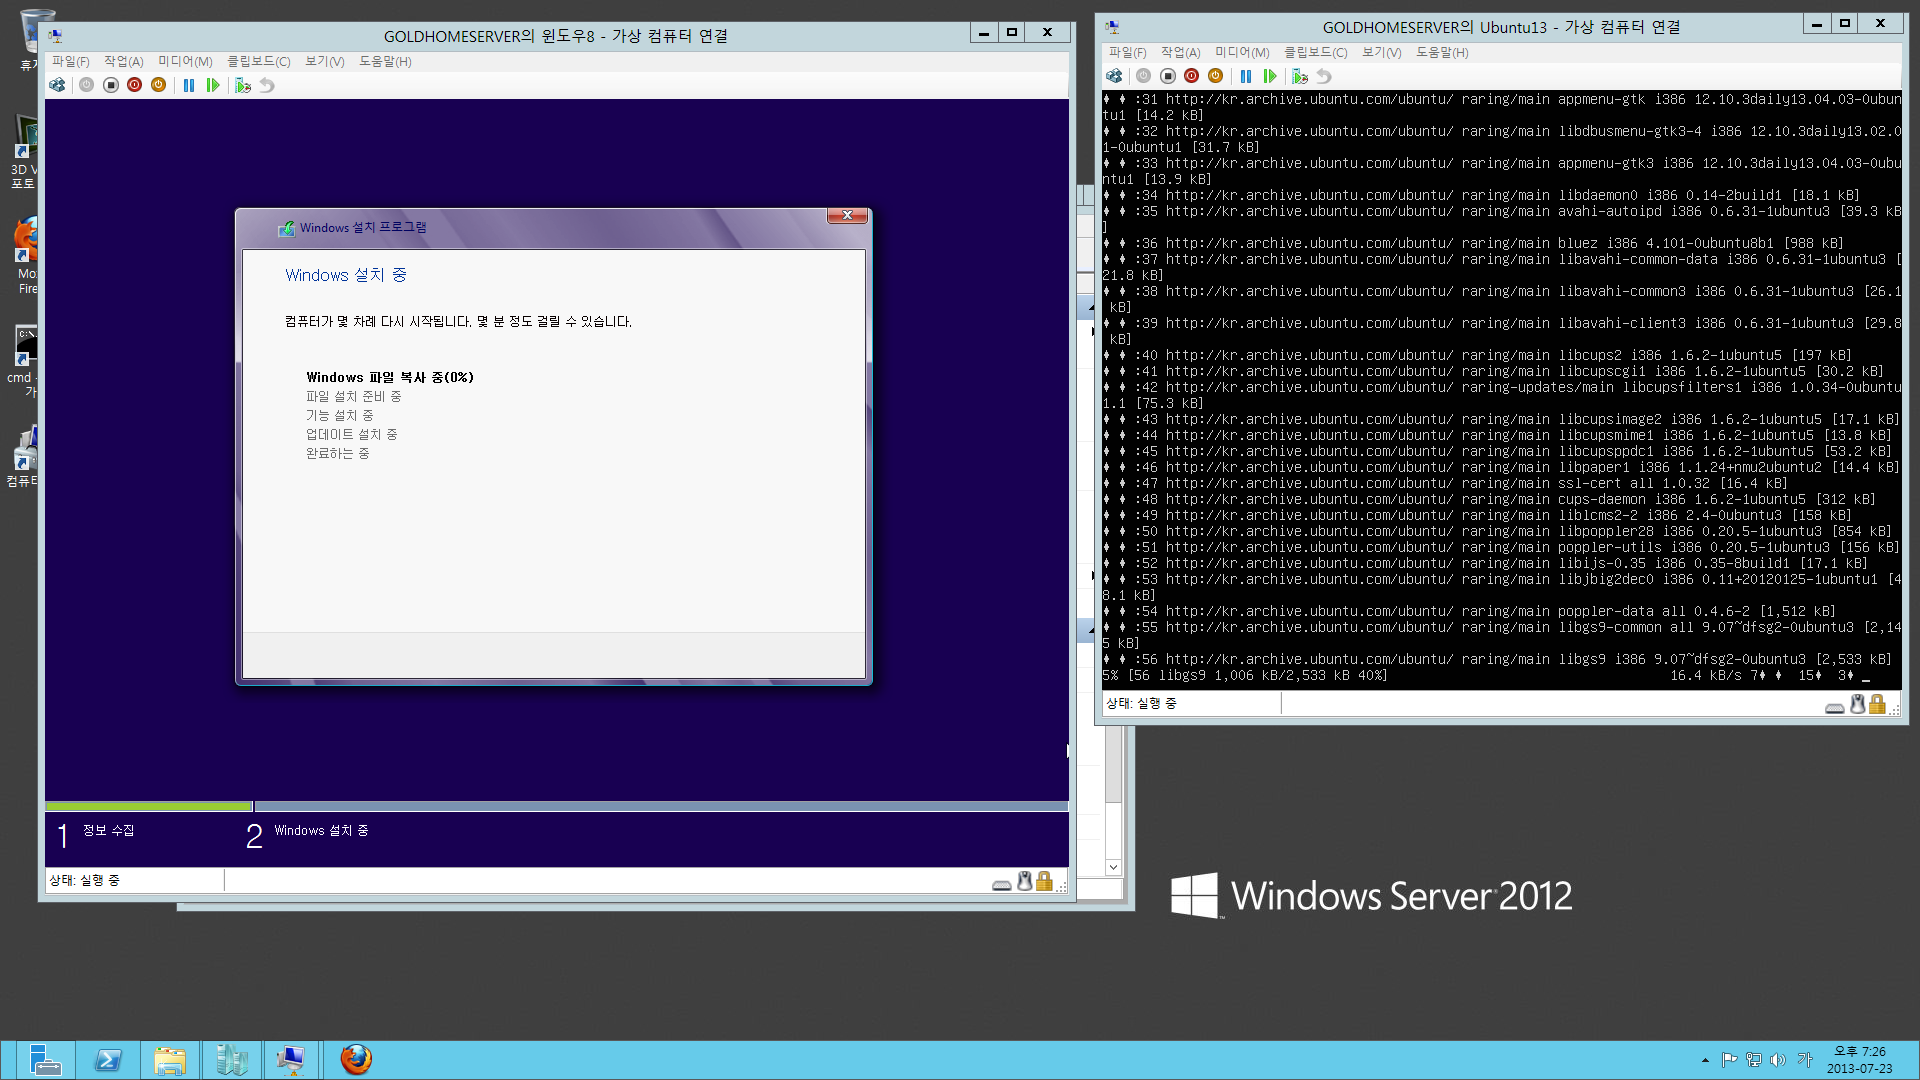Click lock icon in Ubuntu13 status bar
Screen dimensions: 1920x1080
tap(1877, 704)
